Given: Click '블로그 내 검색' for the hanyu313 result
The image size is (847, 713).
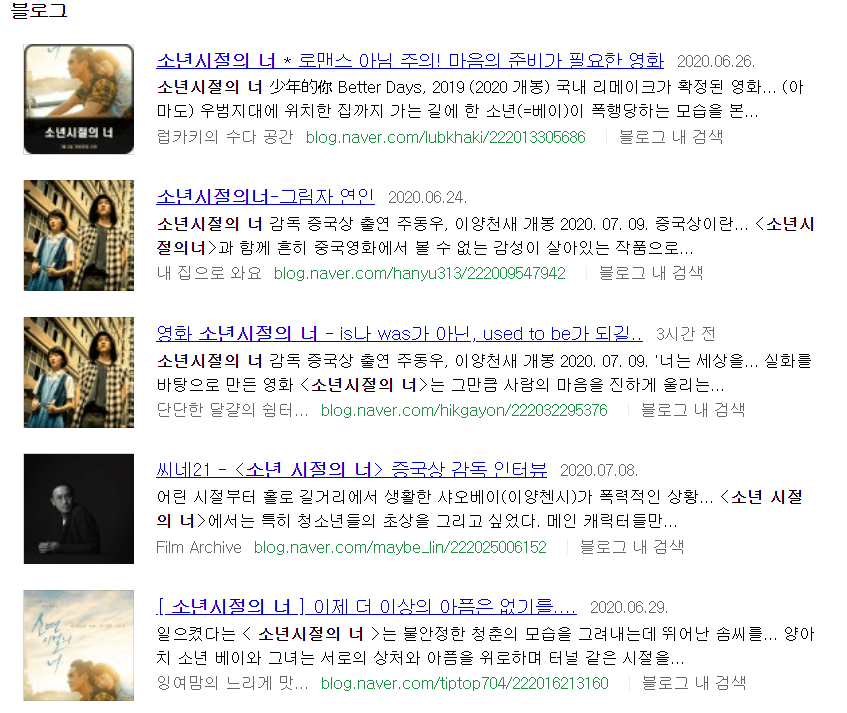Looking at the screenshot, I should pyautogui.click(x=651, y=273).
